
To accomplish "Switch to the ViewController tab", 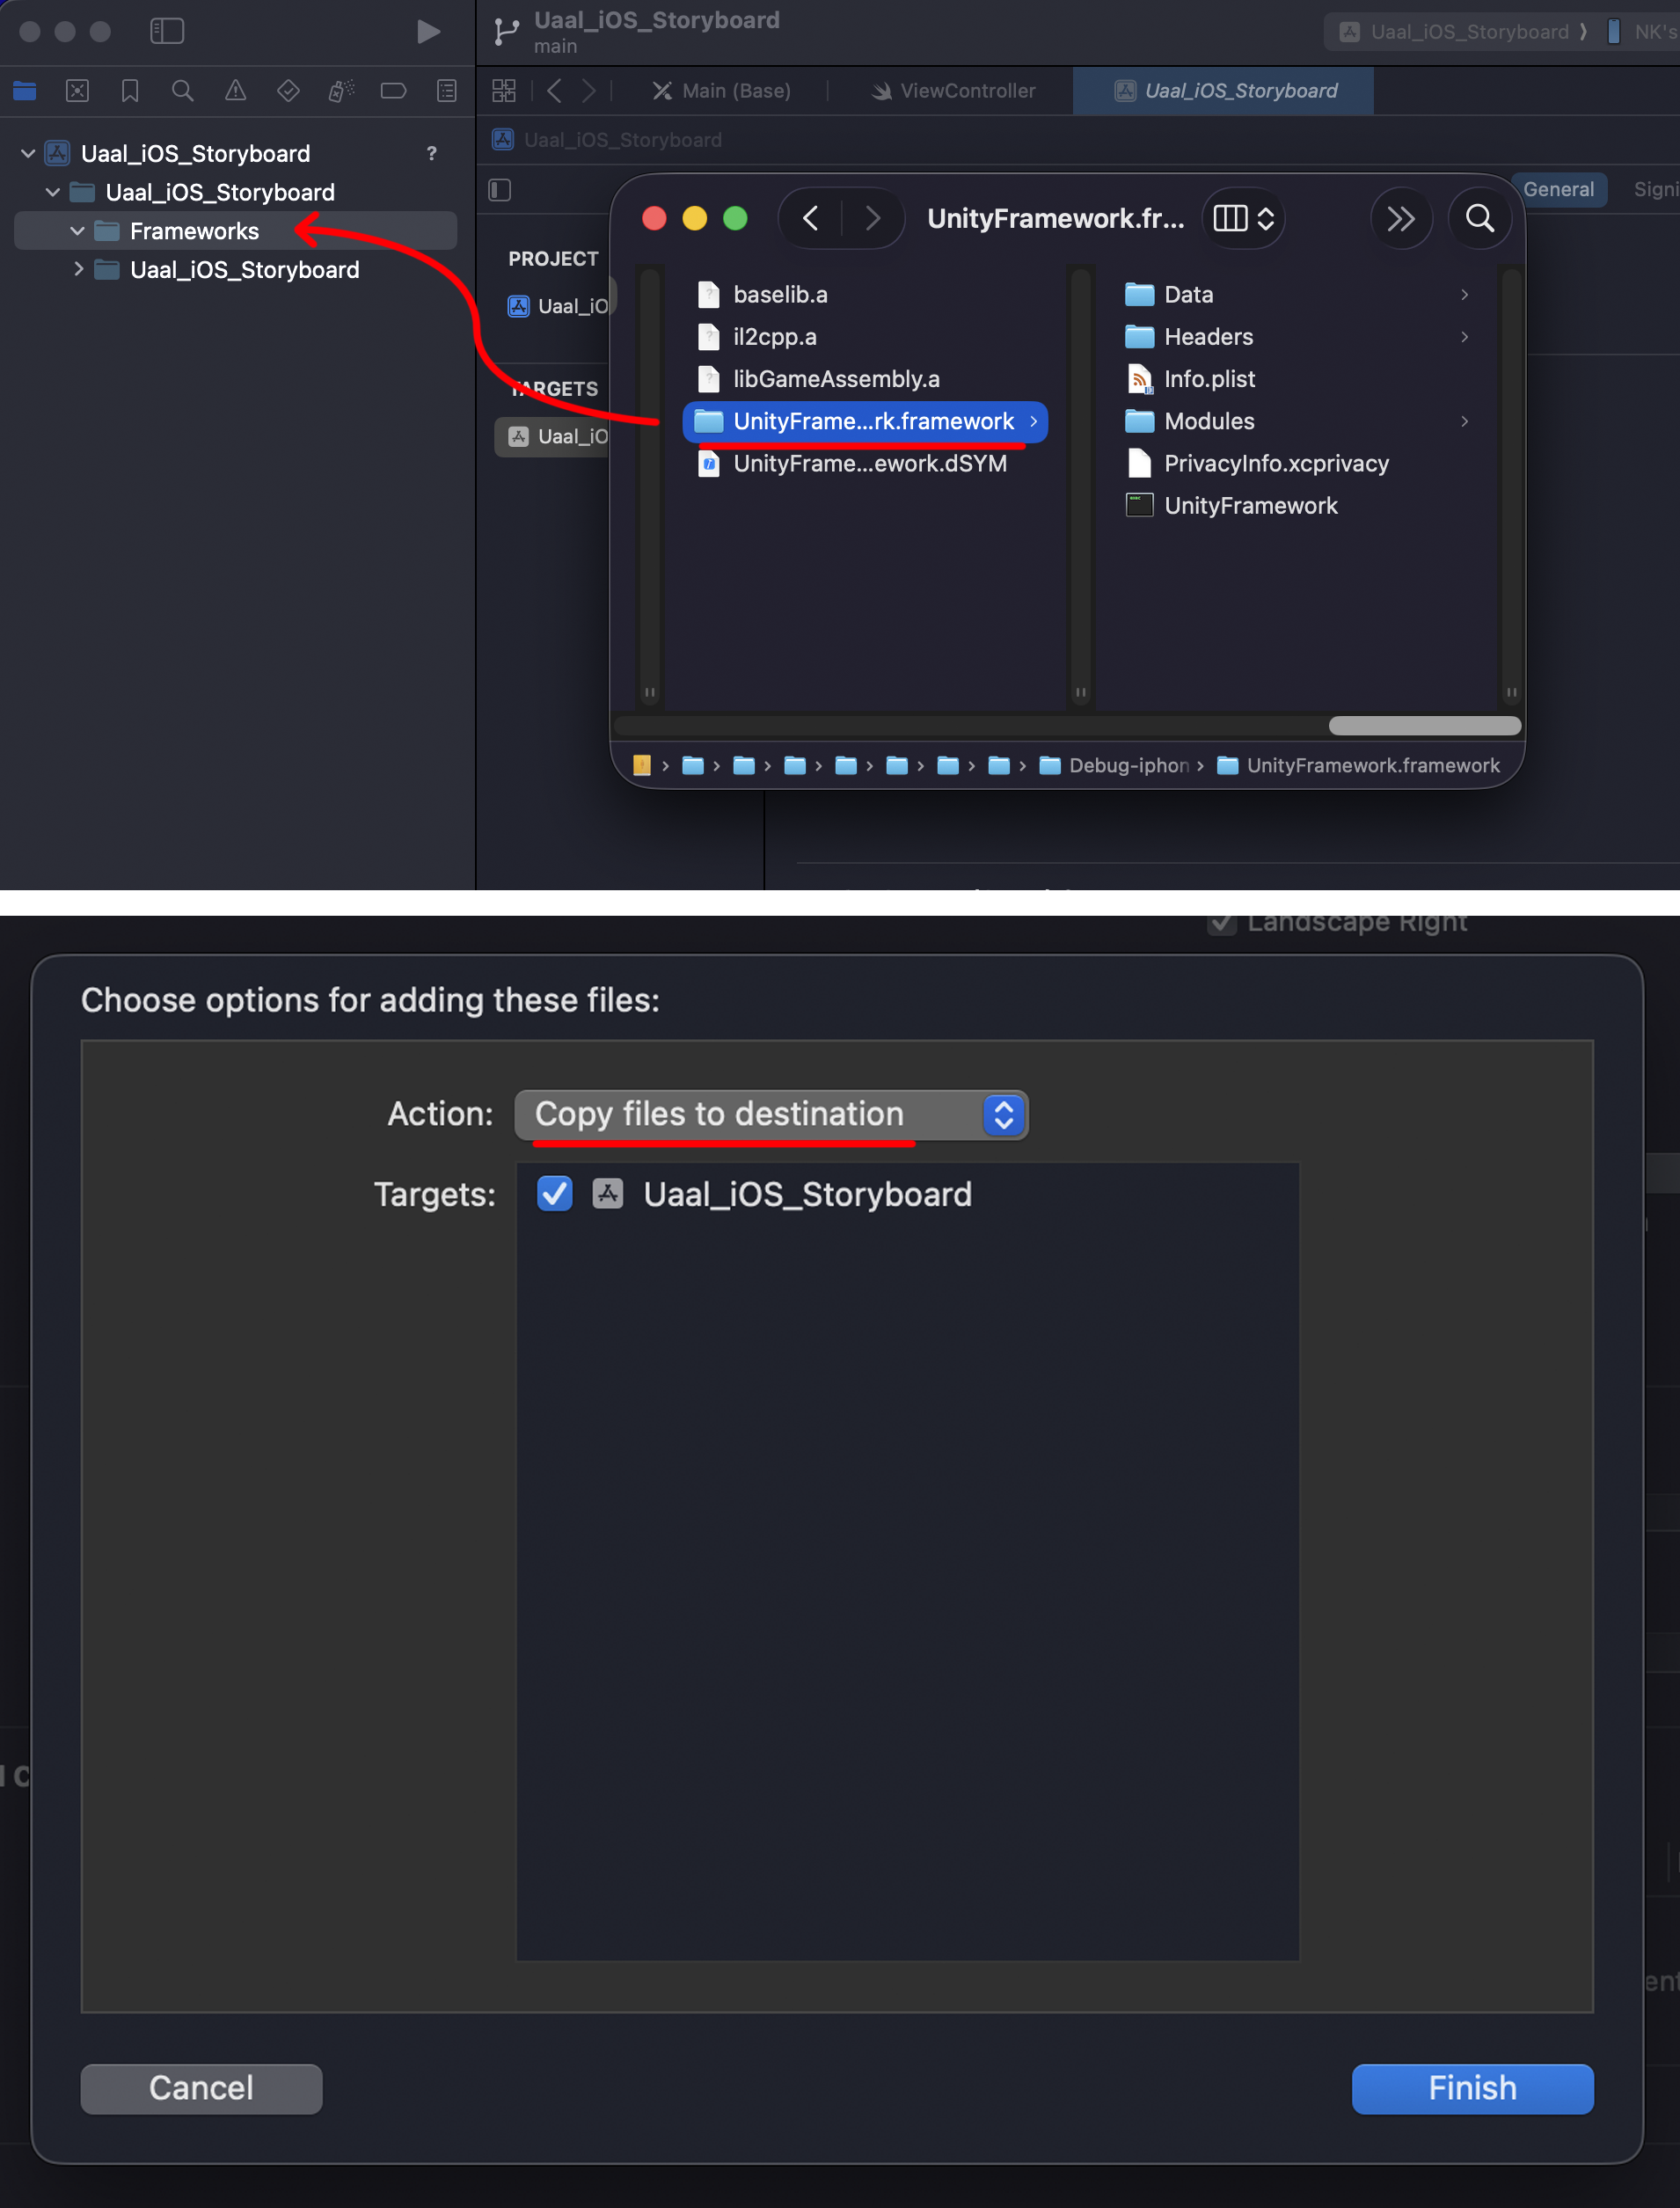I will [x=953, y=91].
